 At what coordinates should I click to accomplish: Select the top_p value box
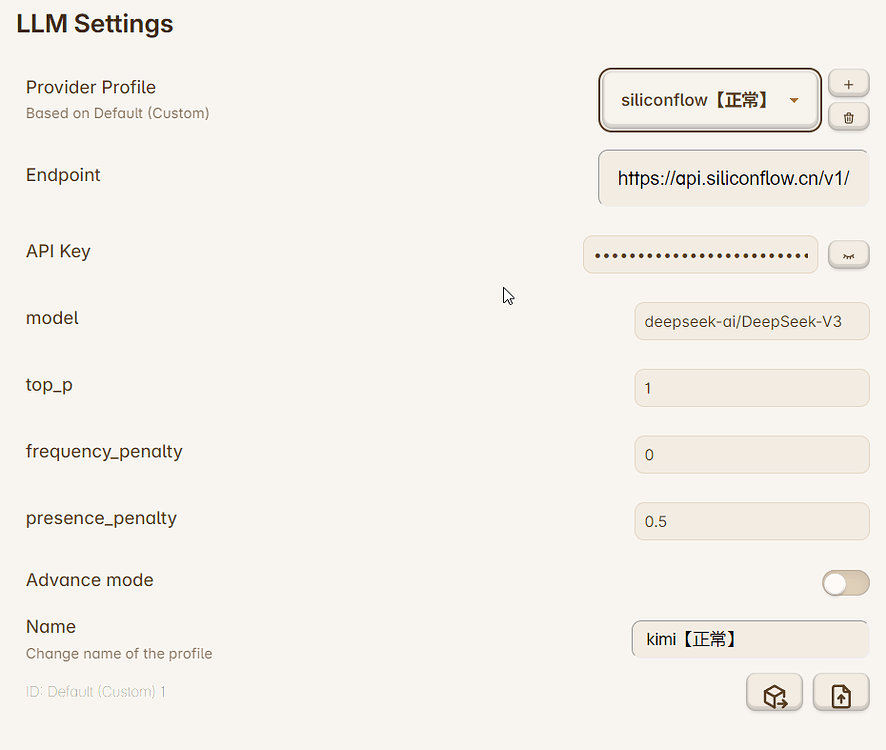click(x=751, y=388)
